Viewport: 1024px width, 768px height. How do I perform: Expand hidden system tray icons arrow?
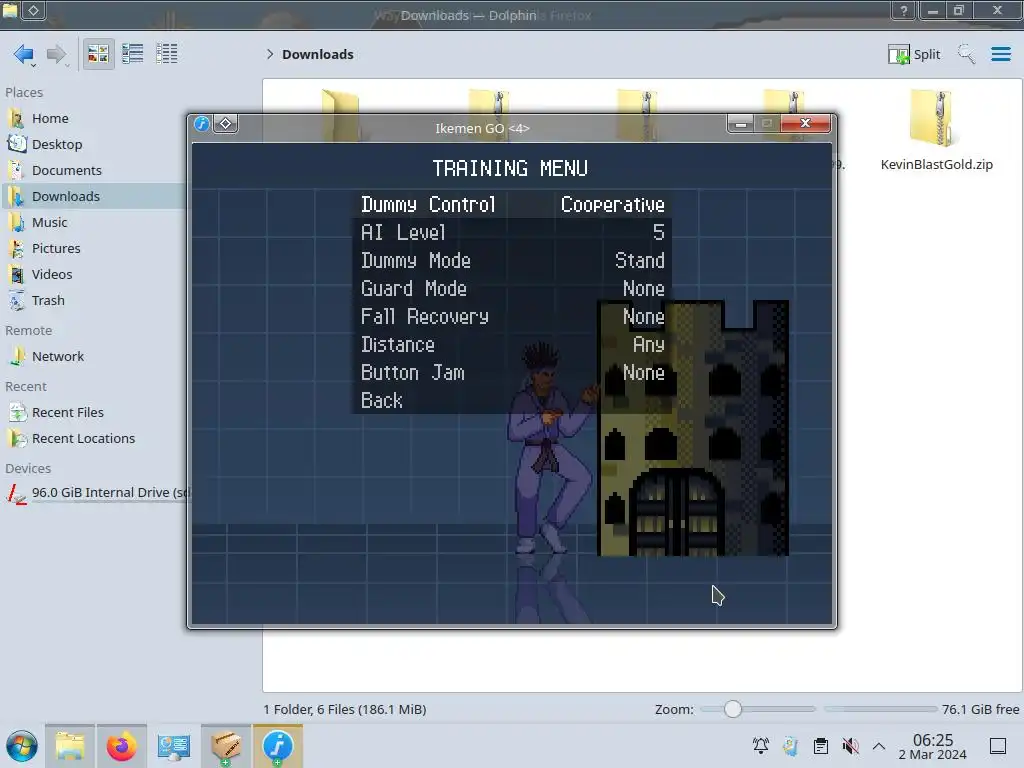[879, 746]
